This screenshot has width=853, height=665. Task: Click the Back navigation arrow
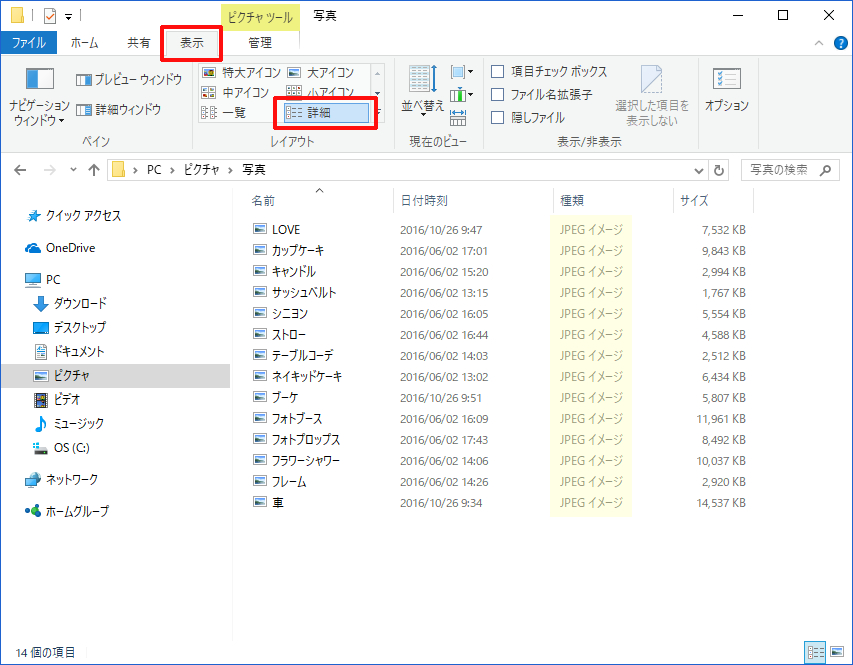point(20,170)
